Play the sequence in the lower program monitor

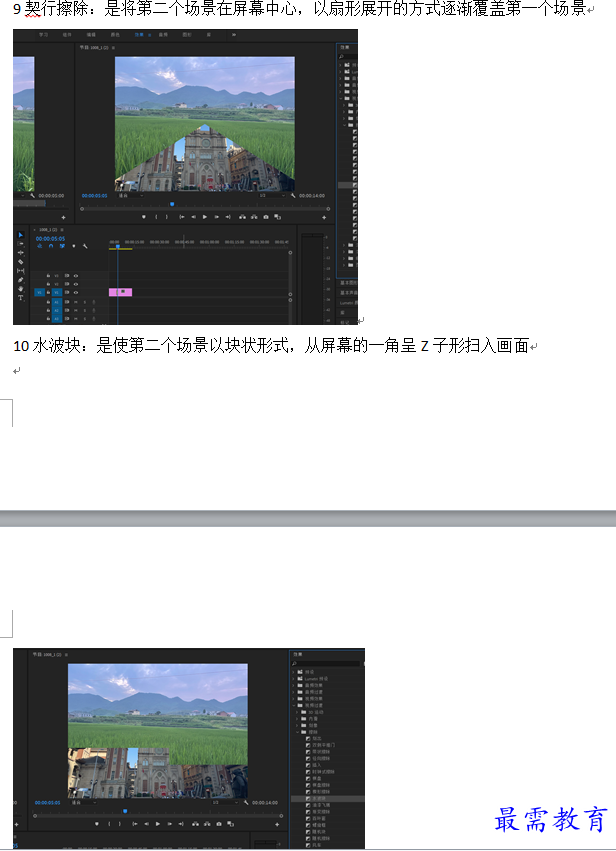tap(157, 824)
